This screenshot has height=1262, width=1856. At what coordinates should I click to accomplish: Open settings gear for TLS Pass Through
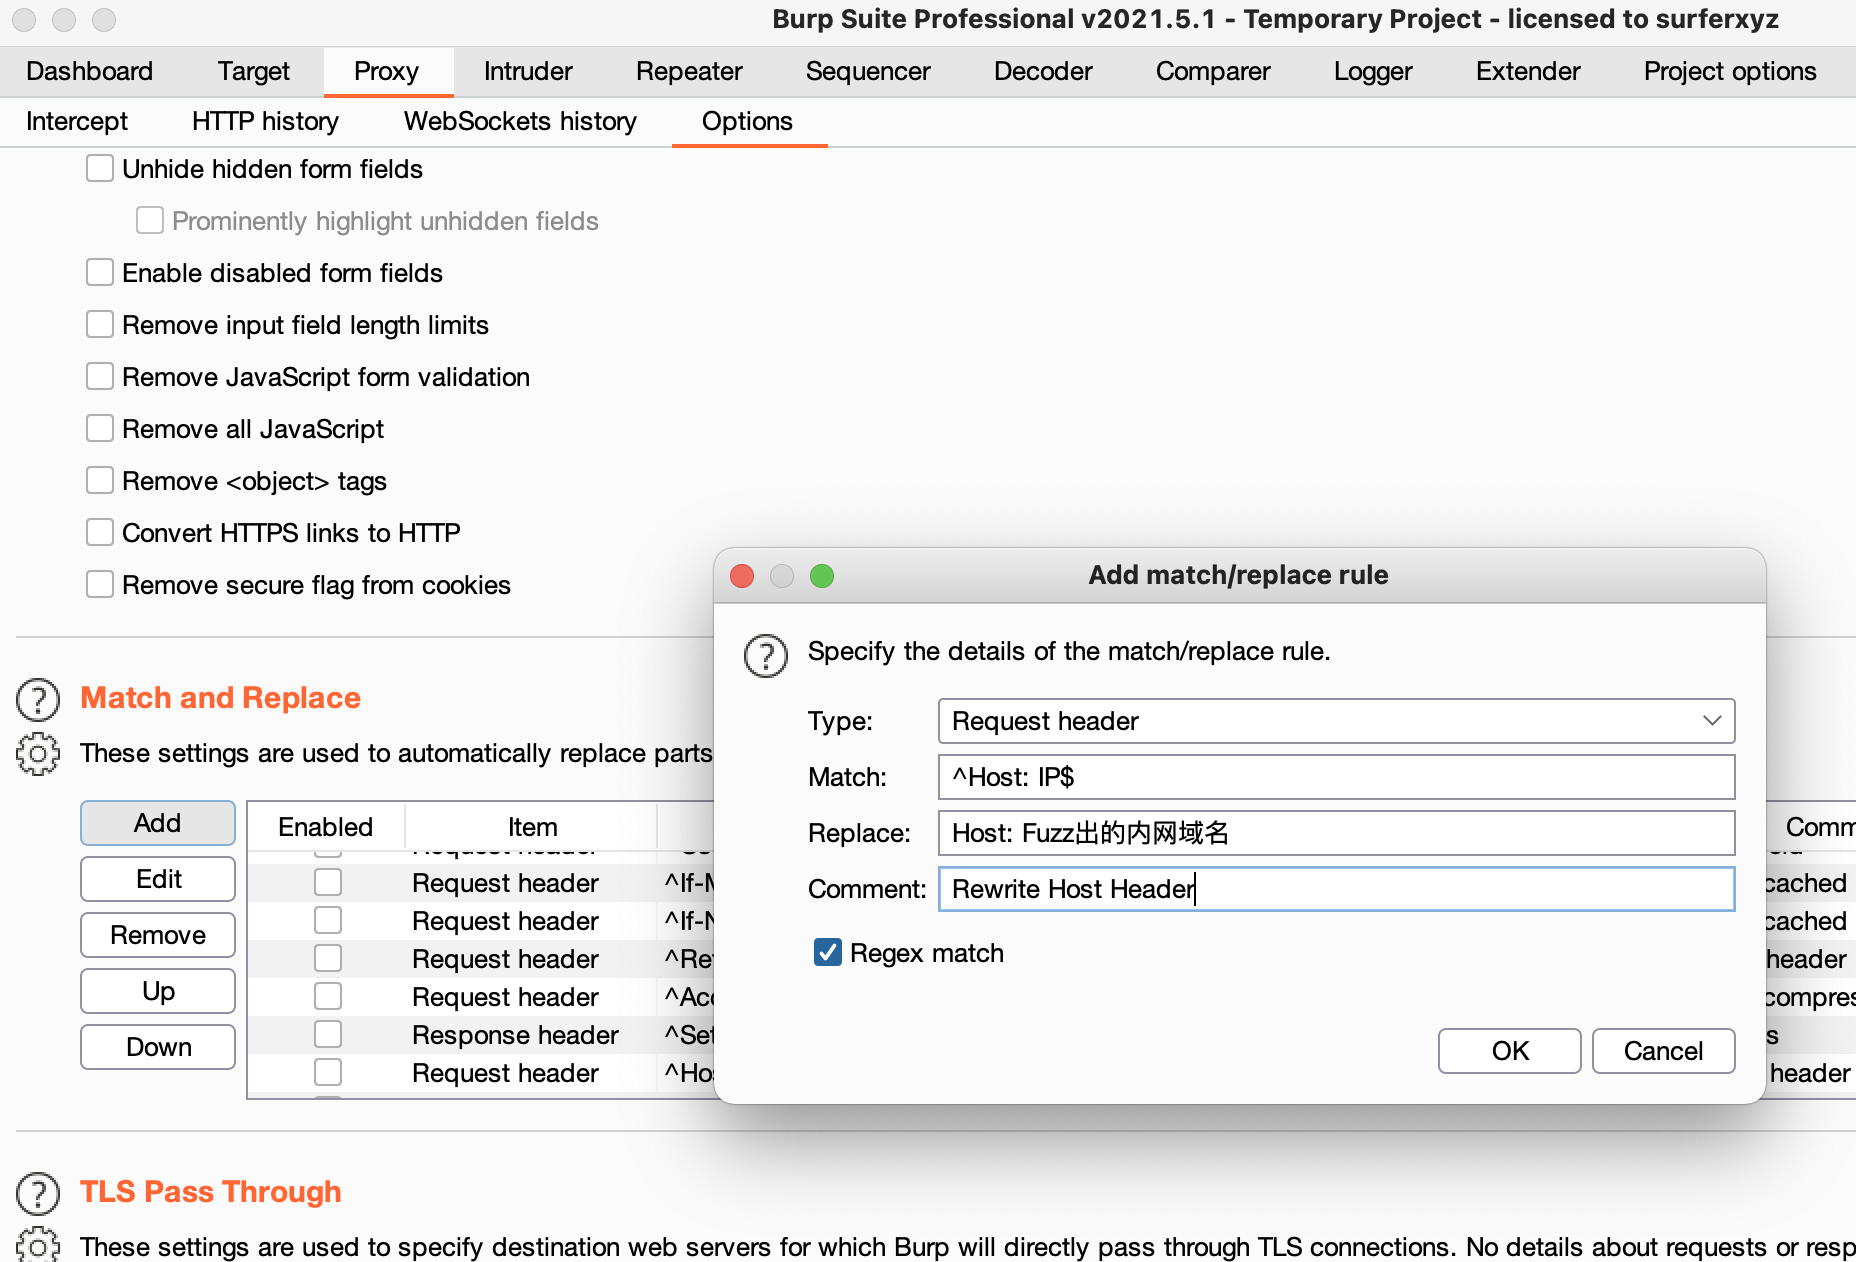[x=38, y=1245]
